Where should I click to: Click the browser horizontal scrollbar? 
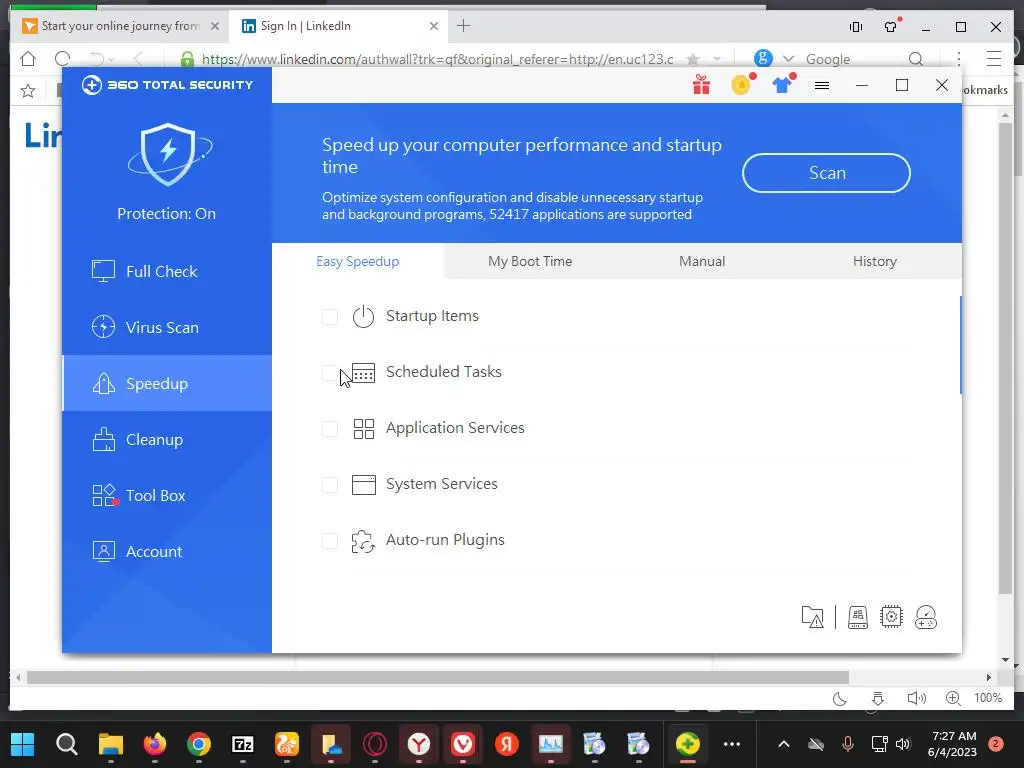click(438, 678)
